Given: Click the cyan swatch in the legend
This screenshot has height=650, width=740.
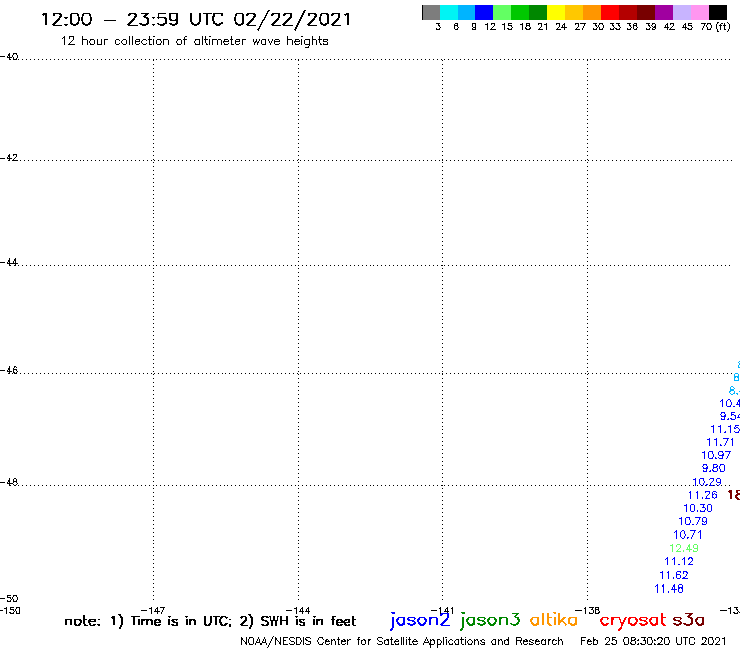Looking at the screenshot, I should [x=449, y=12].
